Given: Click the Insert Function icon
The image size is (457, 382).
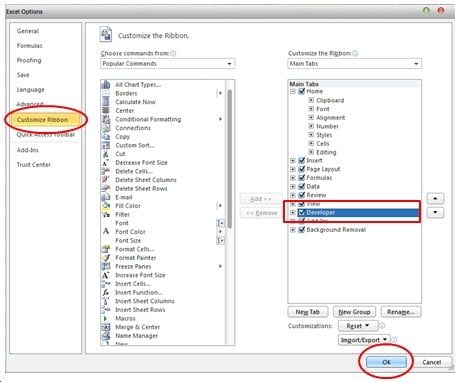Looking at the screenshot, I should point(106,292).
